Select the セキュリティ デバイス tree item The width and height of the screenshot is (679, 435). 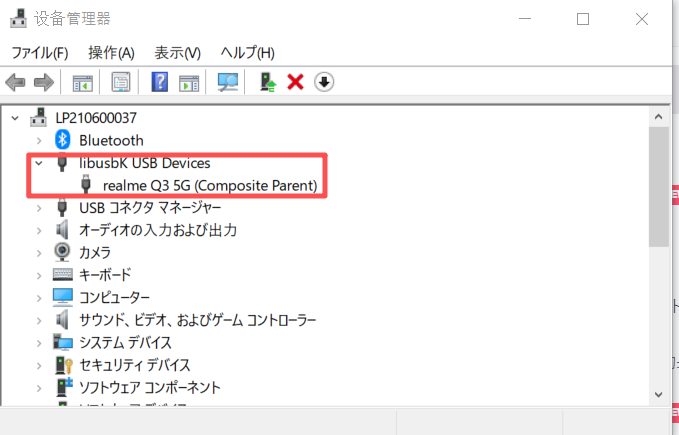click(135, 365)
